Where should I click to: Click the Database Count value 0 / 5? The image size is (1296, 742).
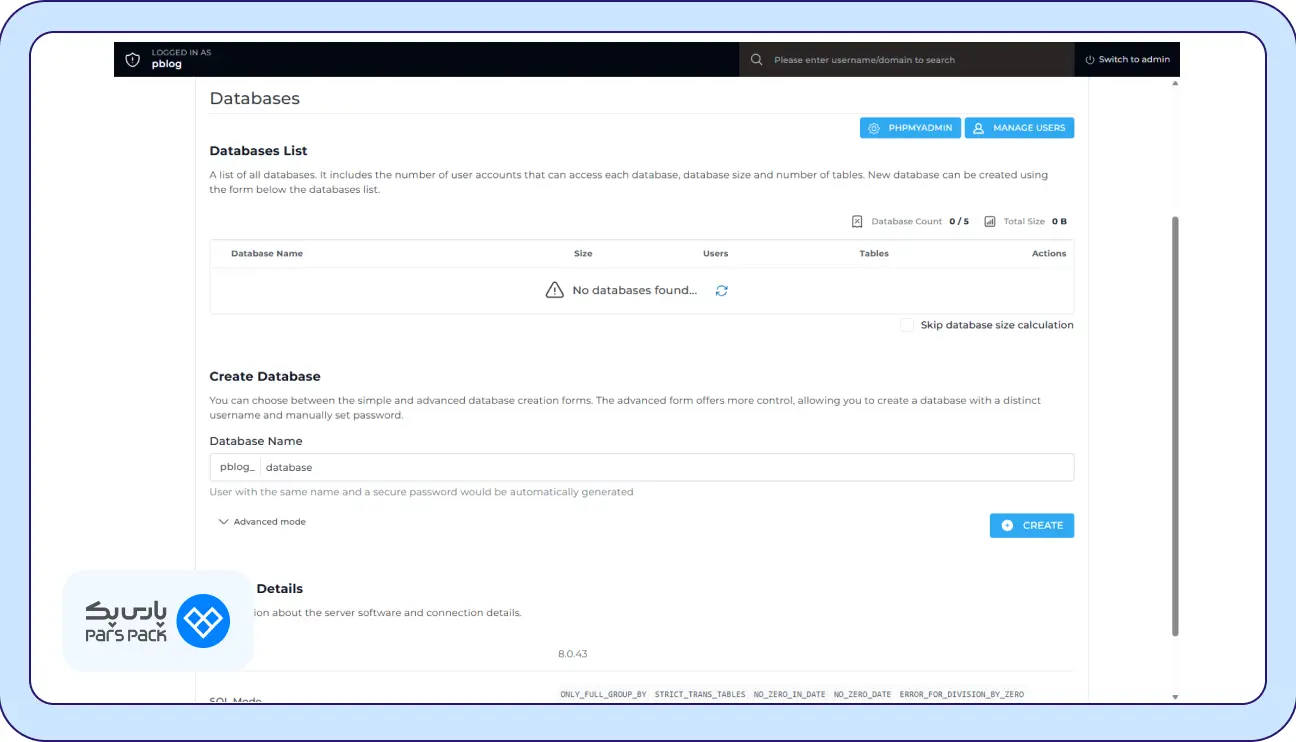coord(959,222)
